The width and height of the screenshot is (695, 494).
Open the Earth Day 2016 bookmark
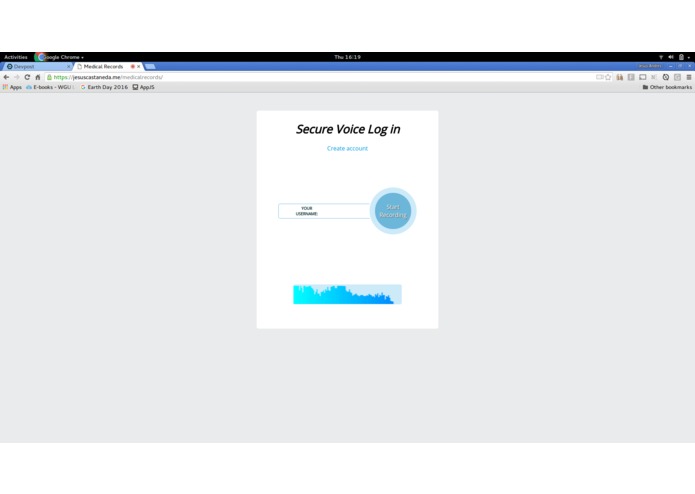(104, 87)
